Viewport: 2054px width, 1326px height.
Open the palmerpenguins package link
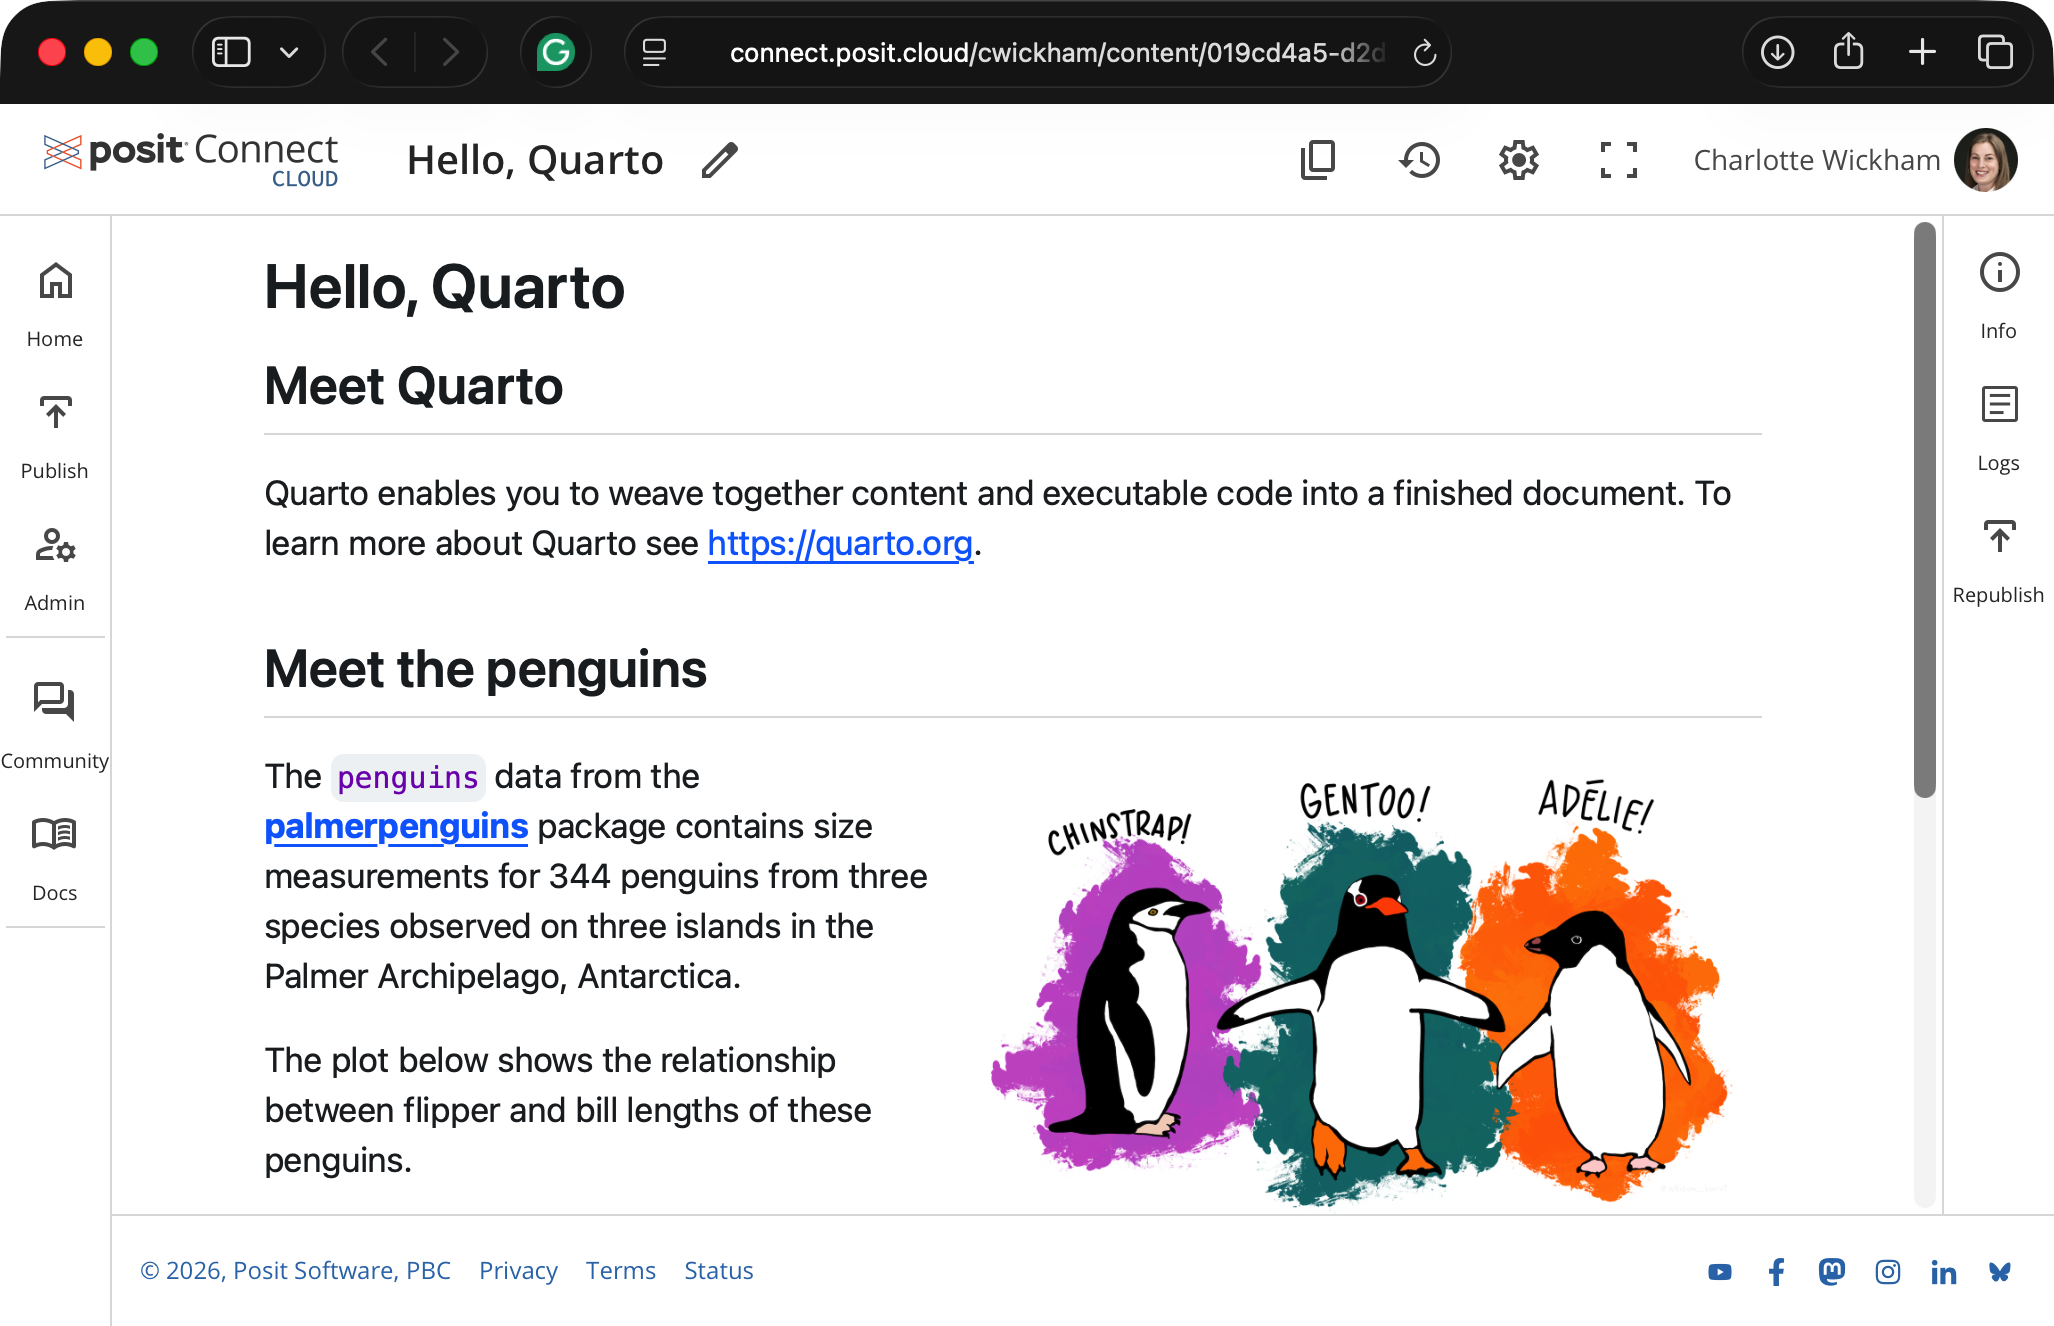pos(396,826)
